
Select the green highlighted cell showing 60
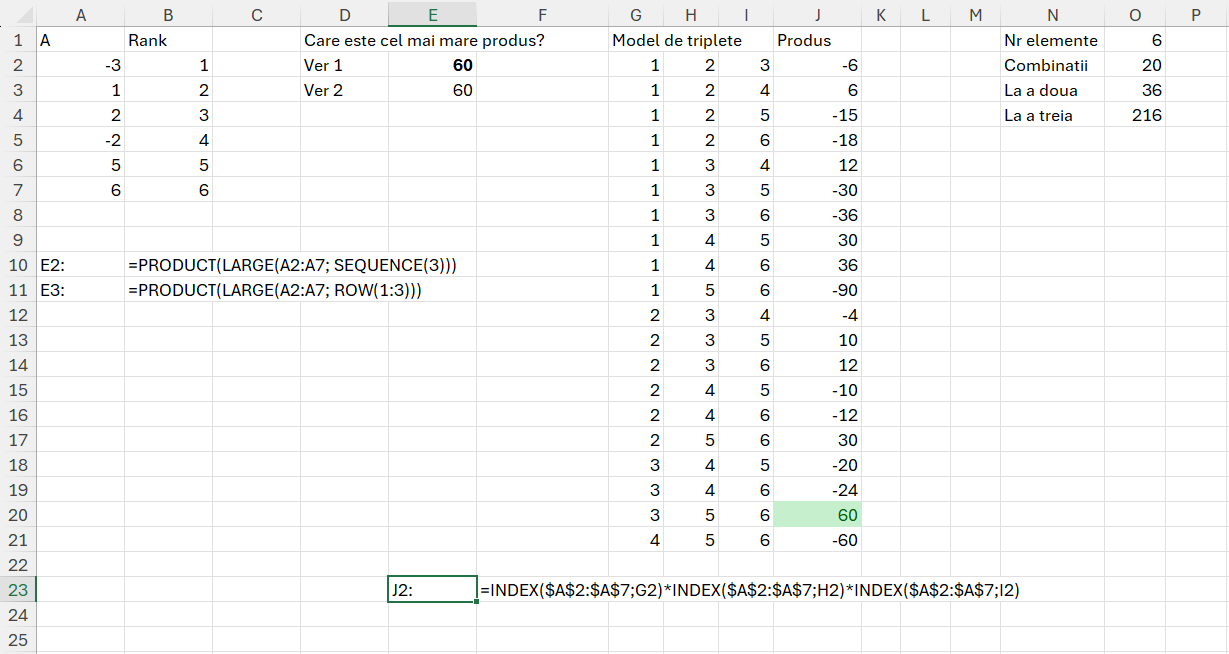click(818, 515)
